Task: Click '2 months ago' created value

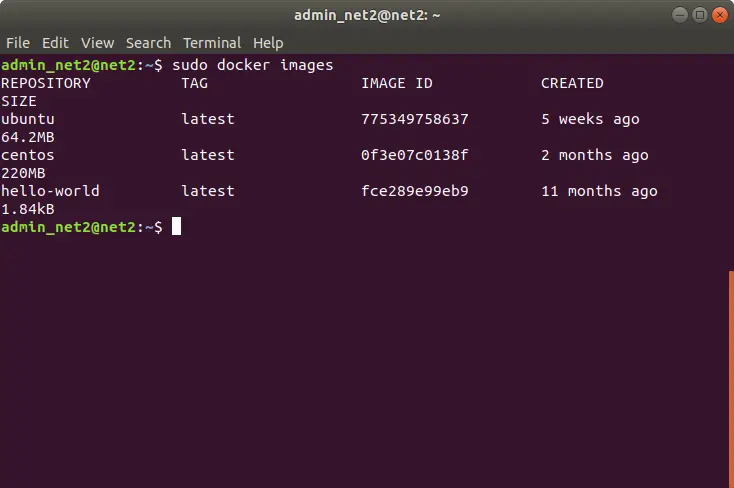Action: pos(595,155)
